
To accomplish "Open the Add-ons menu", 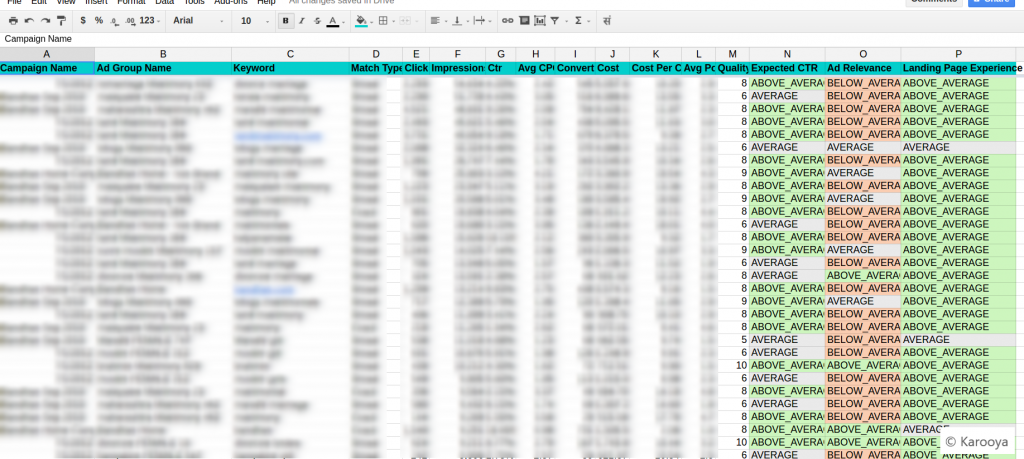I will tap(231, 3).
